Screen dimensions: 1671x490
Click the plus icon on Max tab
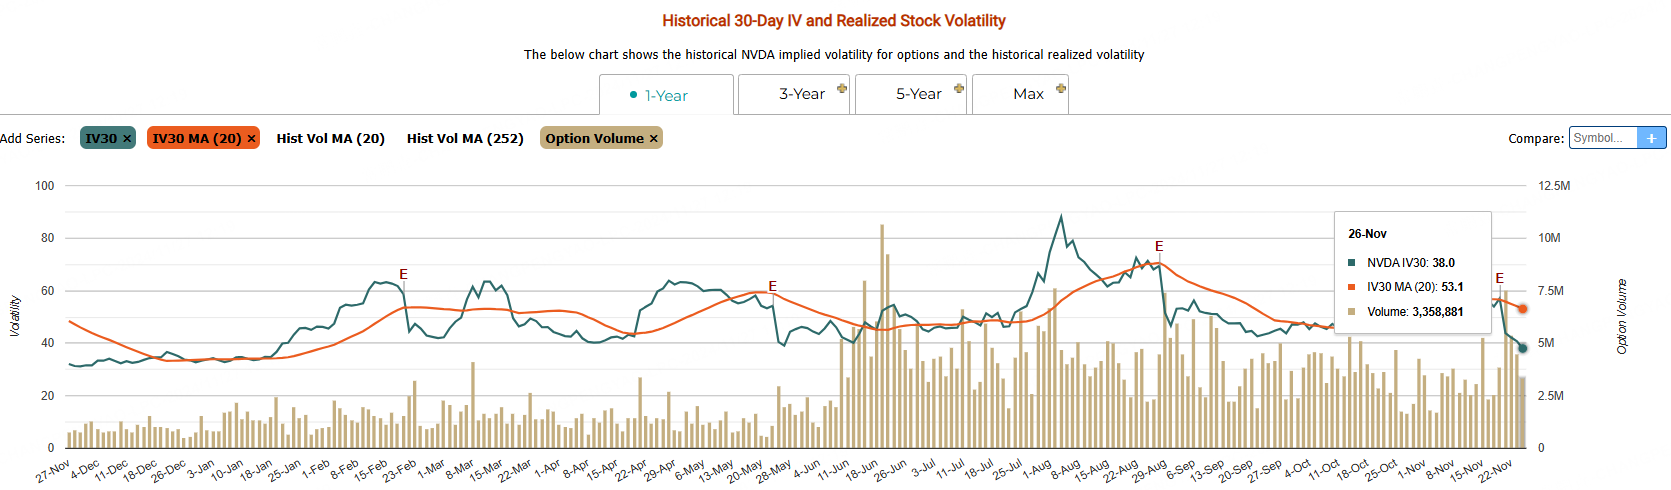1061,88
